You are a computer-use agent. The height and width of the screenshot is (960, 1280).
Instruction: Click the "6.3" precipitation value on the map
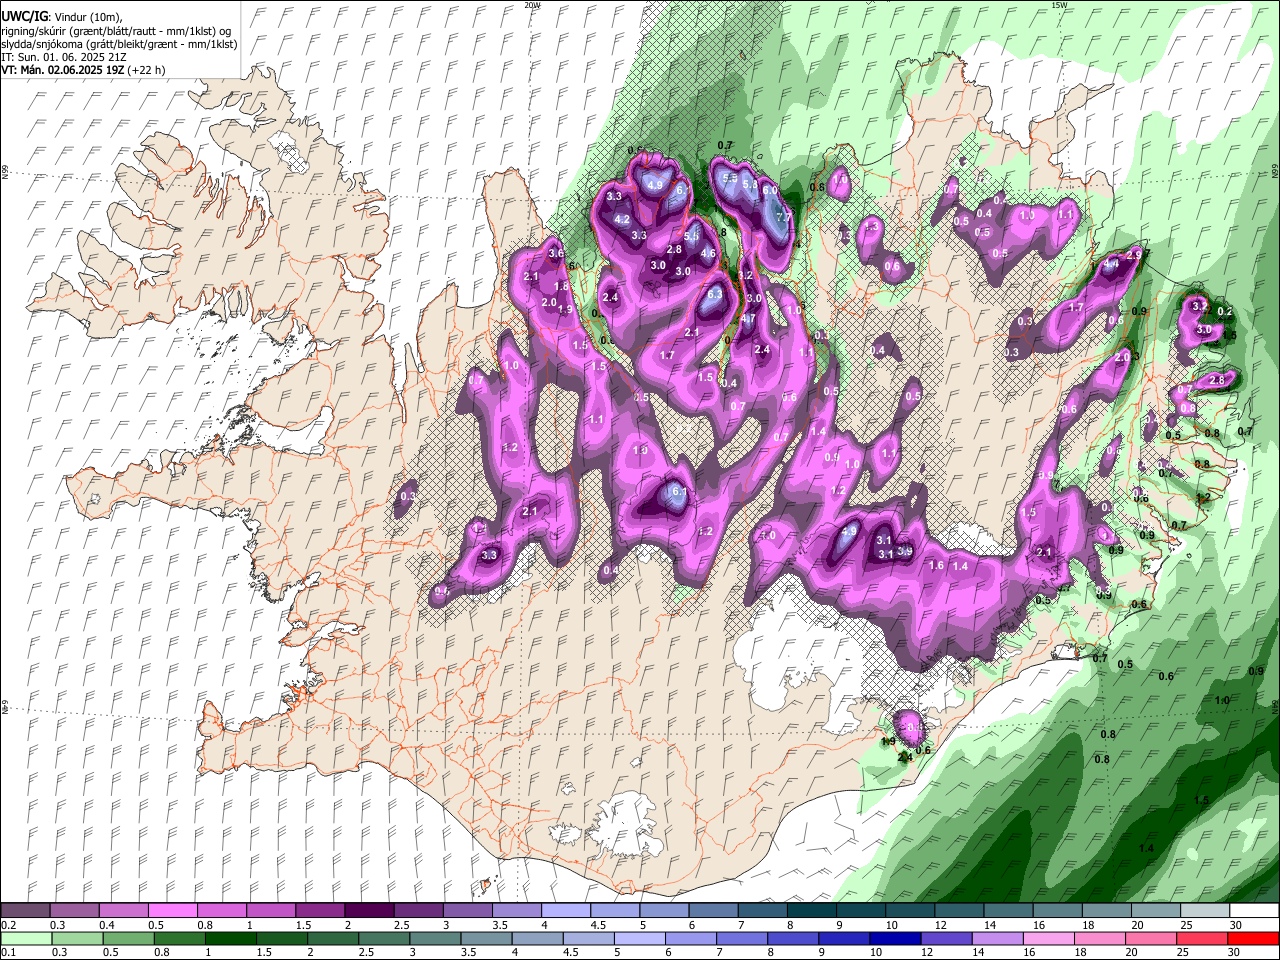point(715,295)
